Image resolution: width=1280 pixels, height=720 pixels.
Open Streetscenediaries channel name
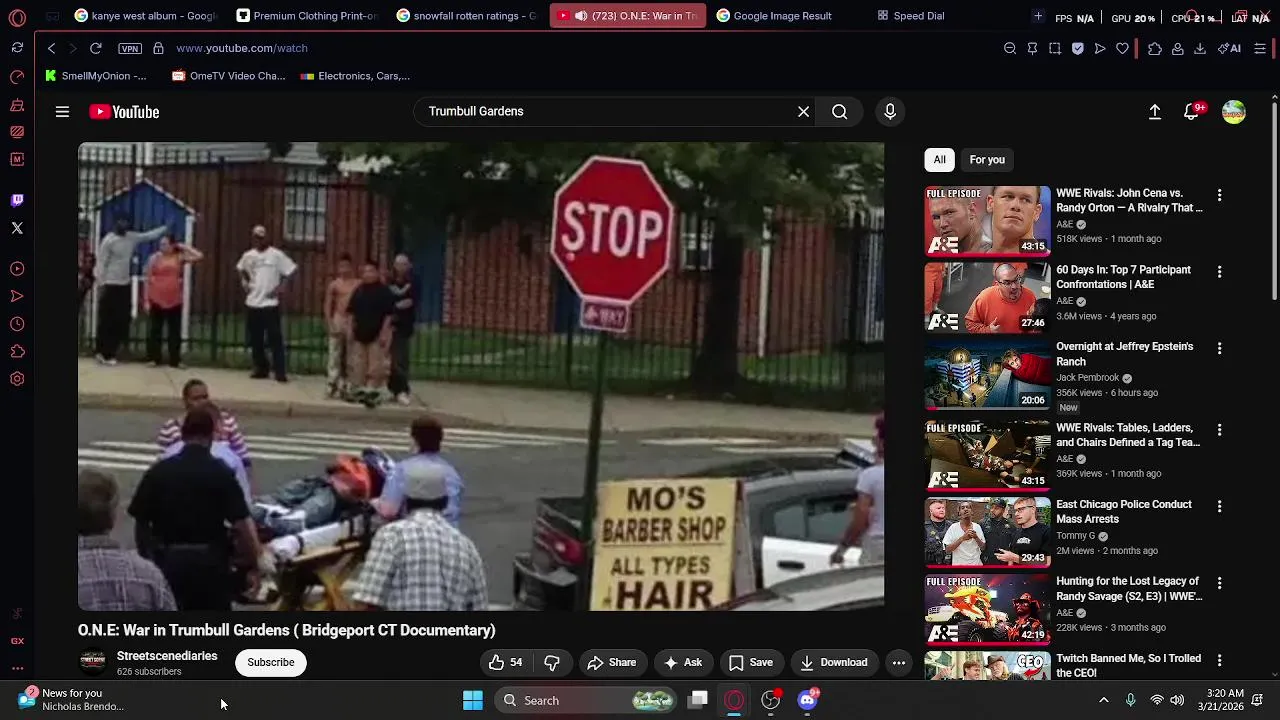[167, 656]
